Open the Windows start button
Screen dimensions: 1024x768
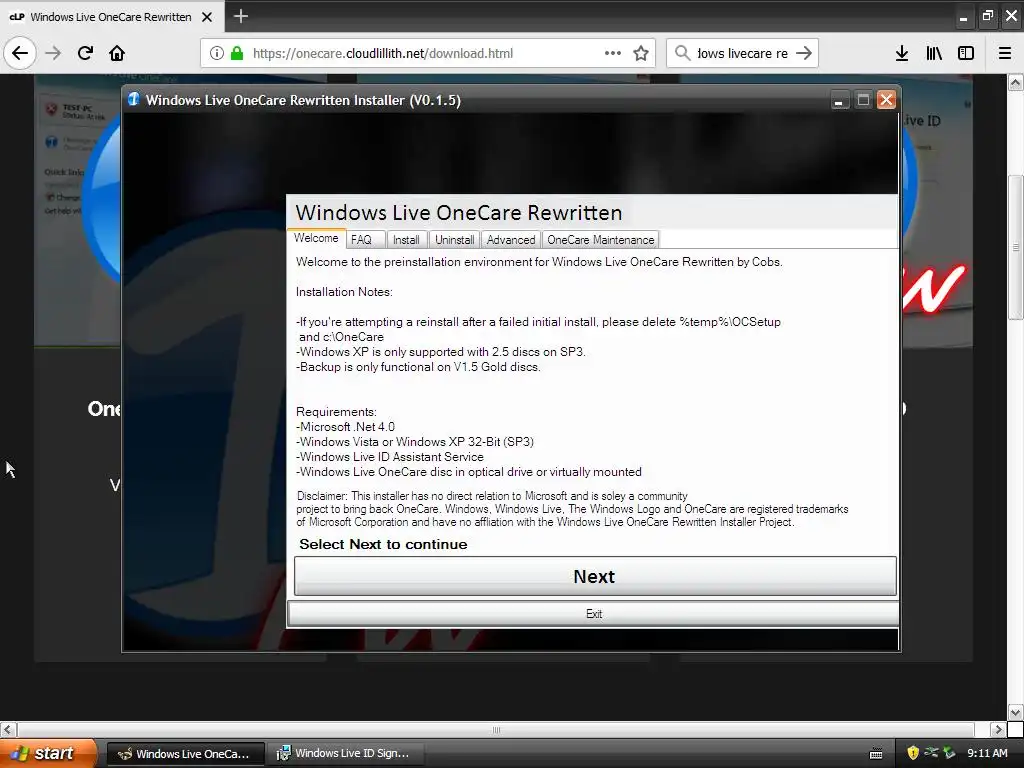click(48, 753)
